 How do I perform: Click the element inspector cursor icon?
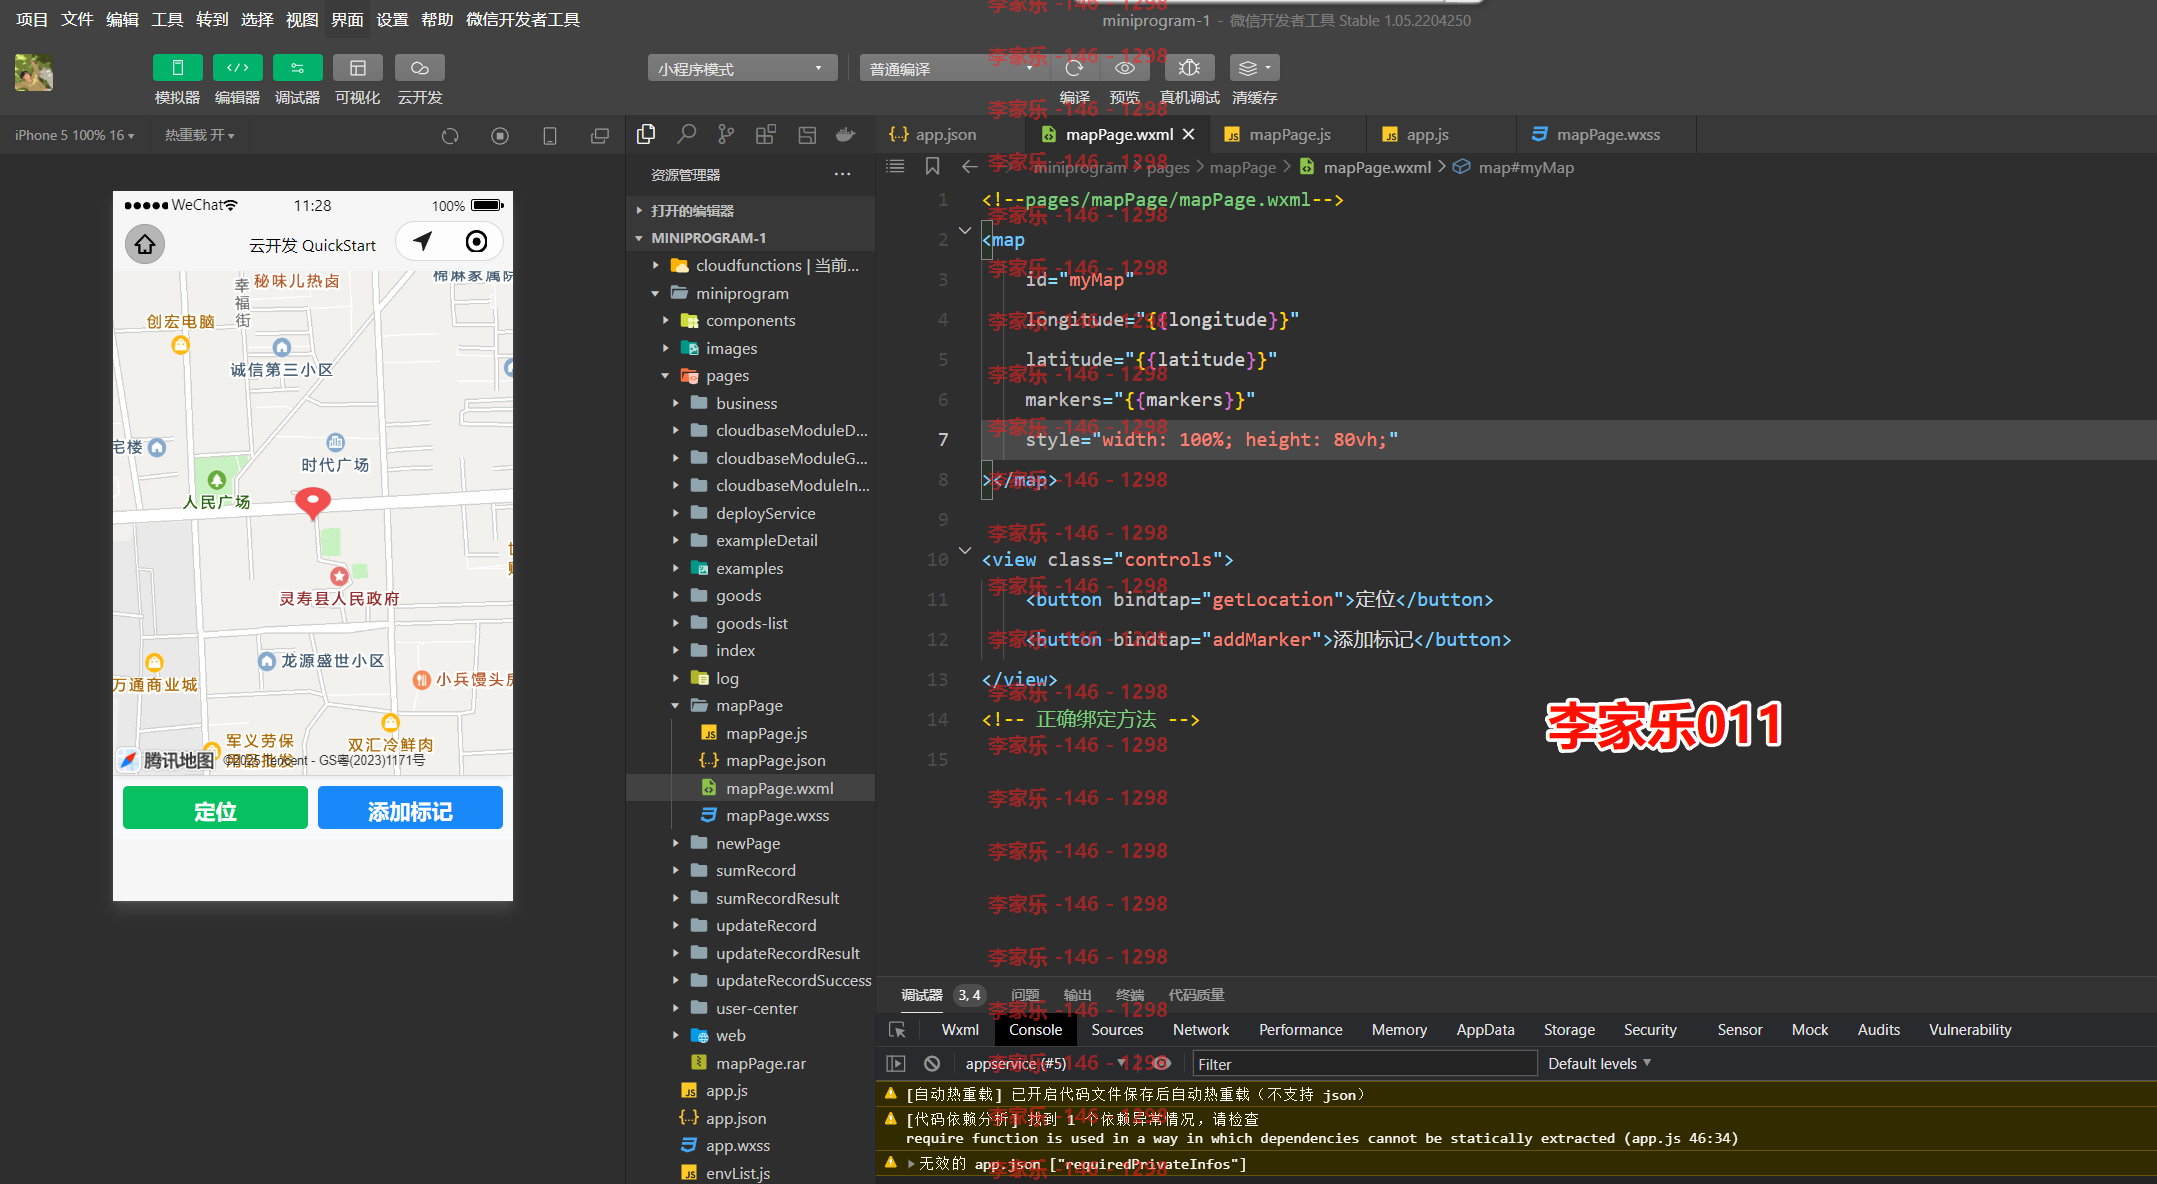[x=897, y=1030]
